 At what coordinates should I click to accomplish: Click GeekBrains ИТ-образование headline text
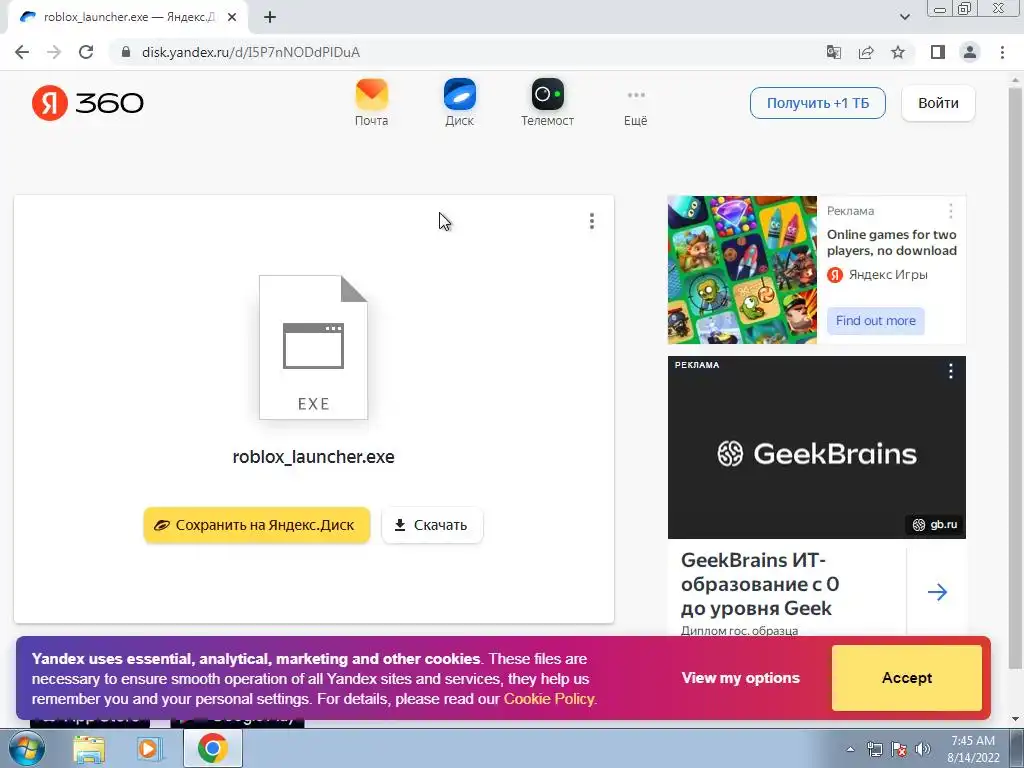(x=760, y=584)
